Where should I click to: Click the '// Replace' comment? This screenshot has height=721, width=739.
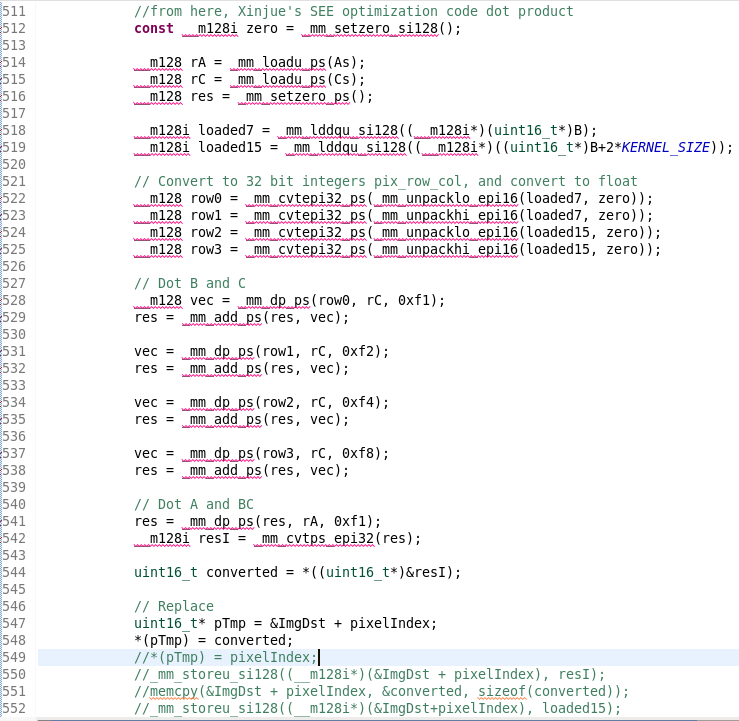coord(174,606)
